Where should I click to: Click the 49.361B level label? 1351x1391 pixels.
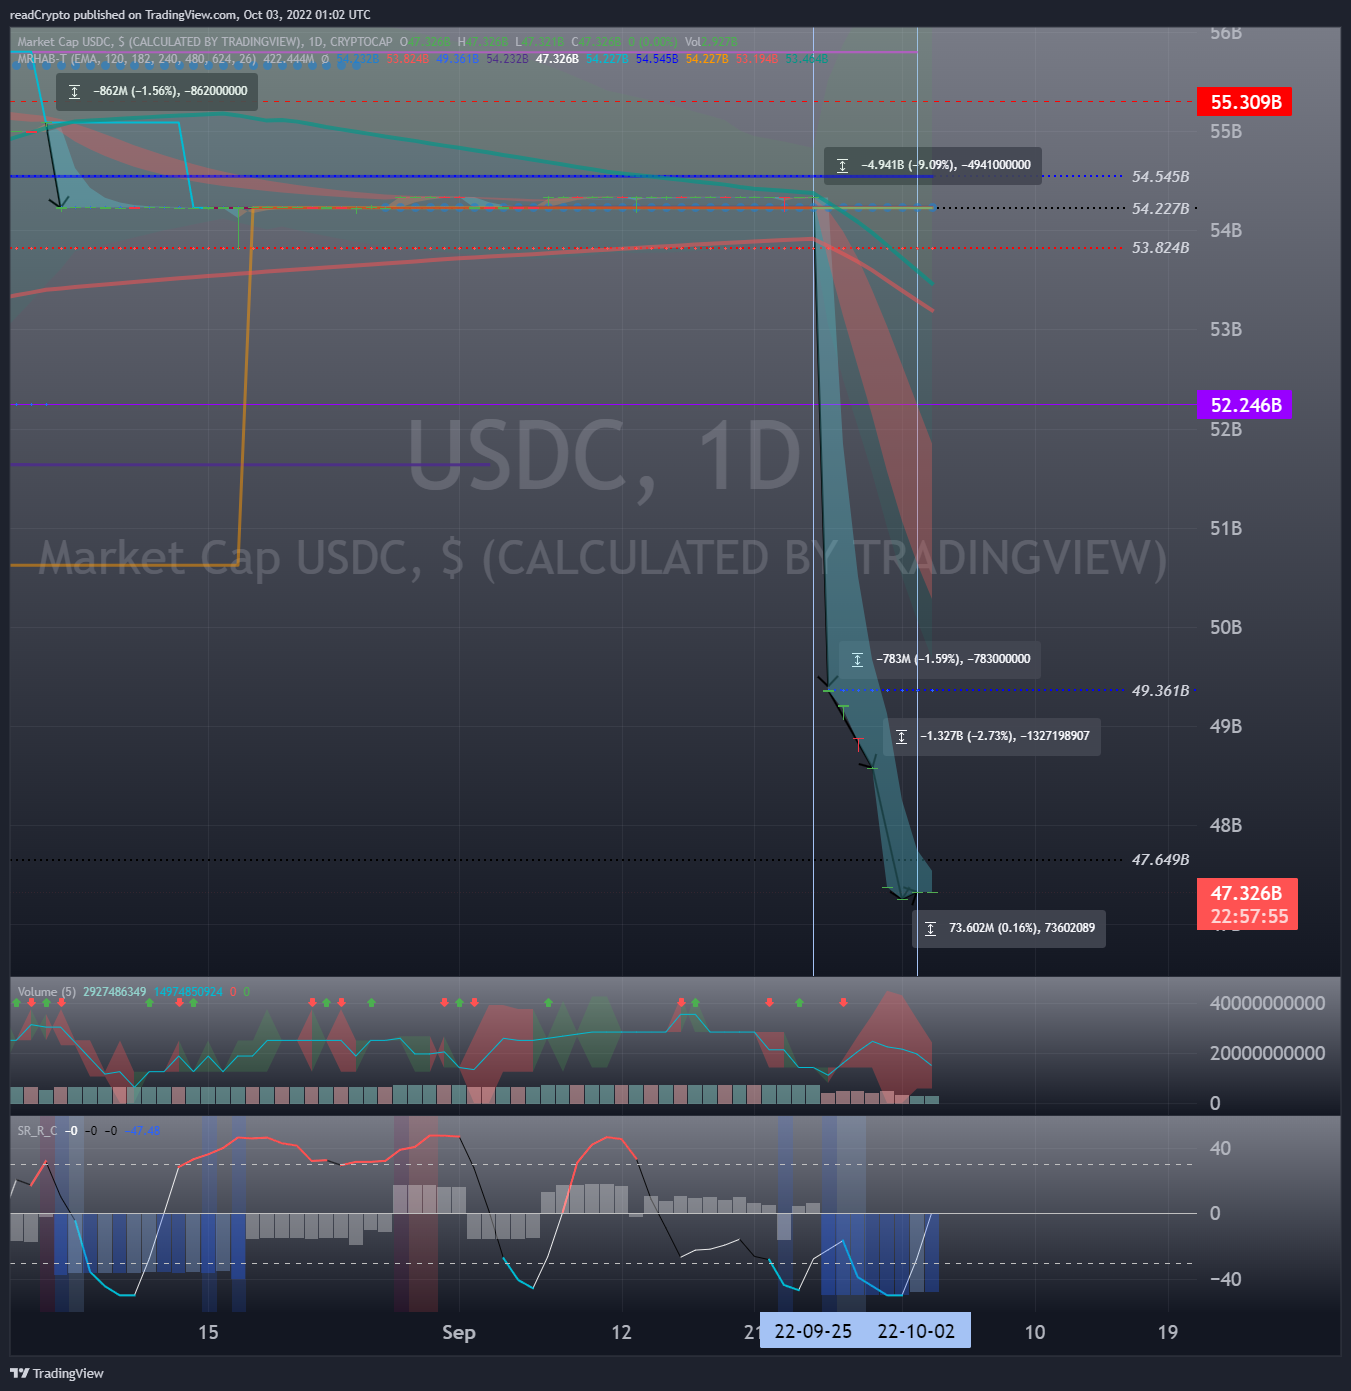coord(1160,691)
